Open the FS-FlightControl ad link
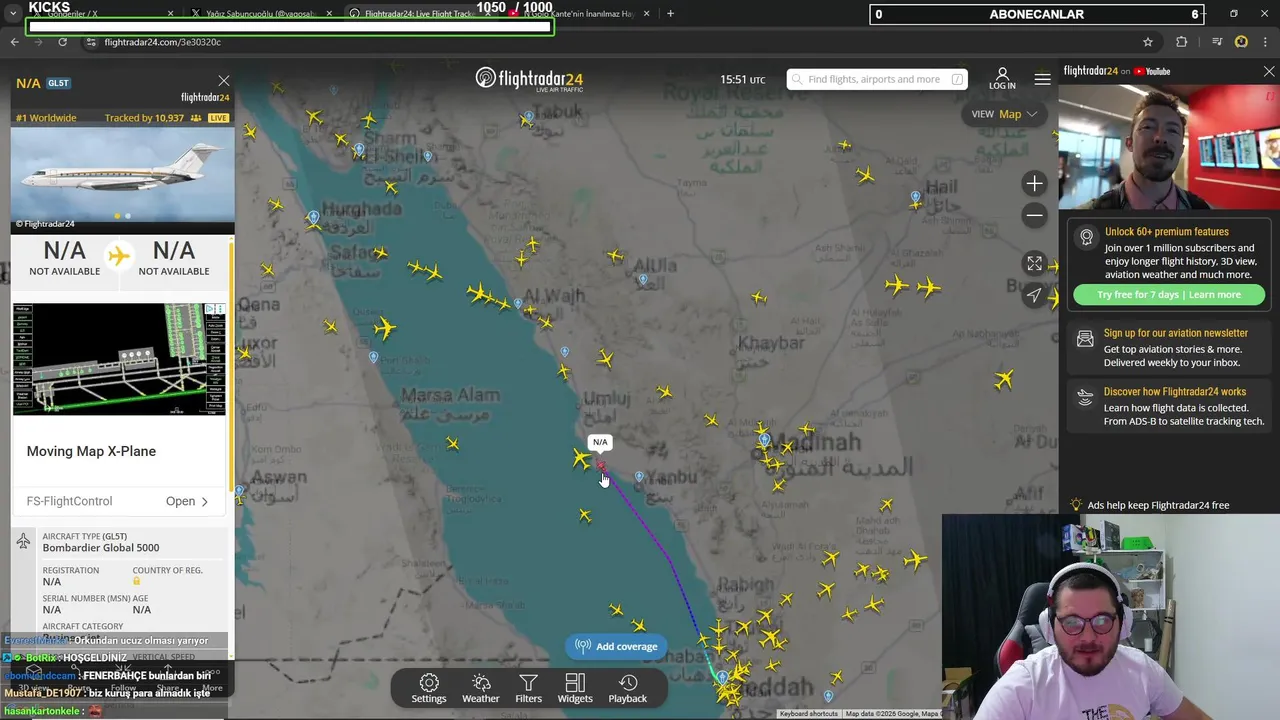The width and height of the screenshot is (1280, 720). point(118,501)
